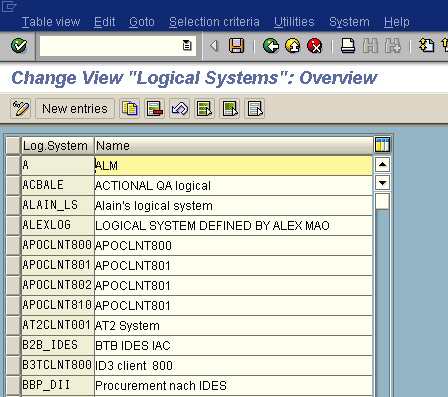The height and width of the screenshot is (397, 448).
Task: Collapse command field via left triangle
Action: pos(214,46)
